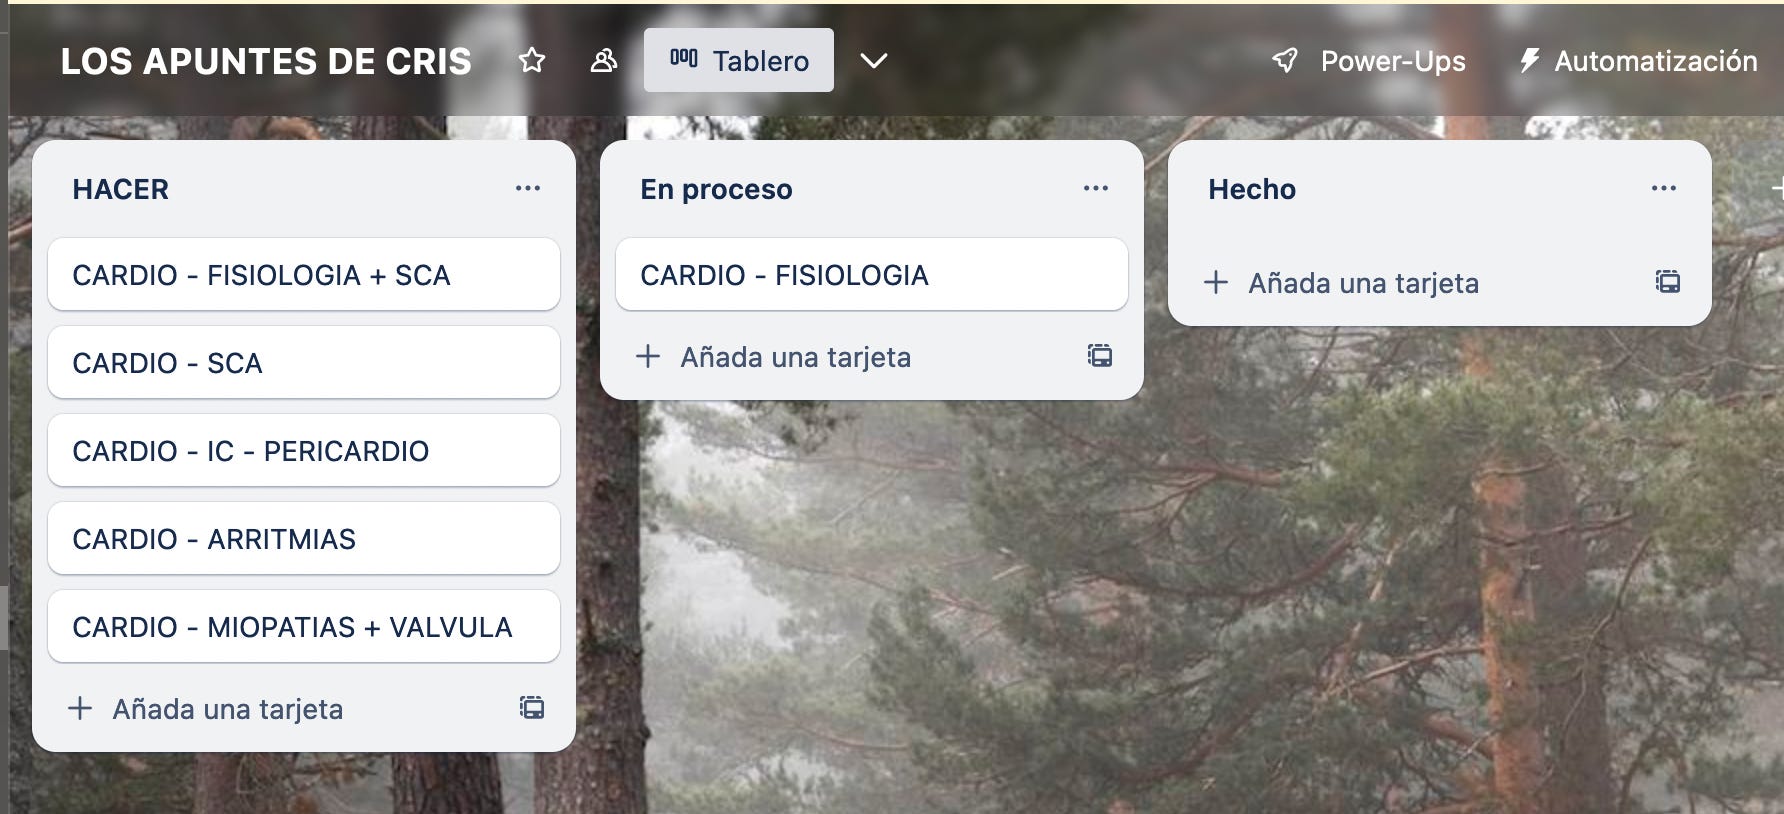Open the board visibility people icon
The height and width of the screenshot is (814, 1784).
604,61
